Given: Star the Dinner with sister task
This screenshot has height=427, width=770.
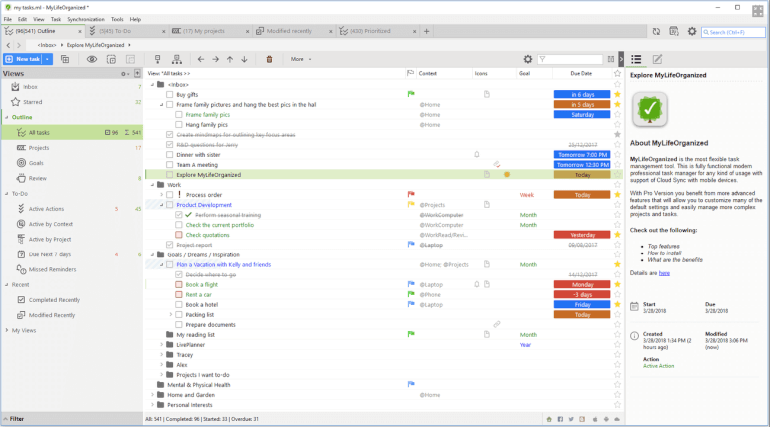Looking at the screenshot, I should coord(617,155).
